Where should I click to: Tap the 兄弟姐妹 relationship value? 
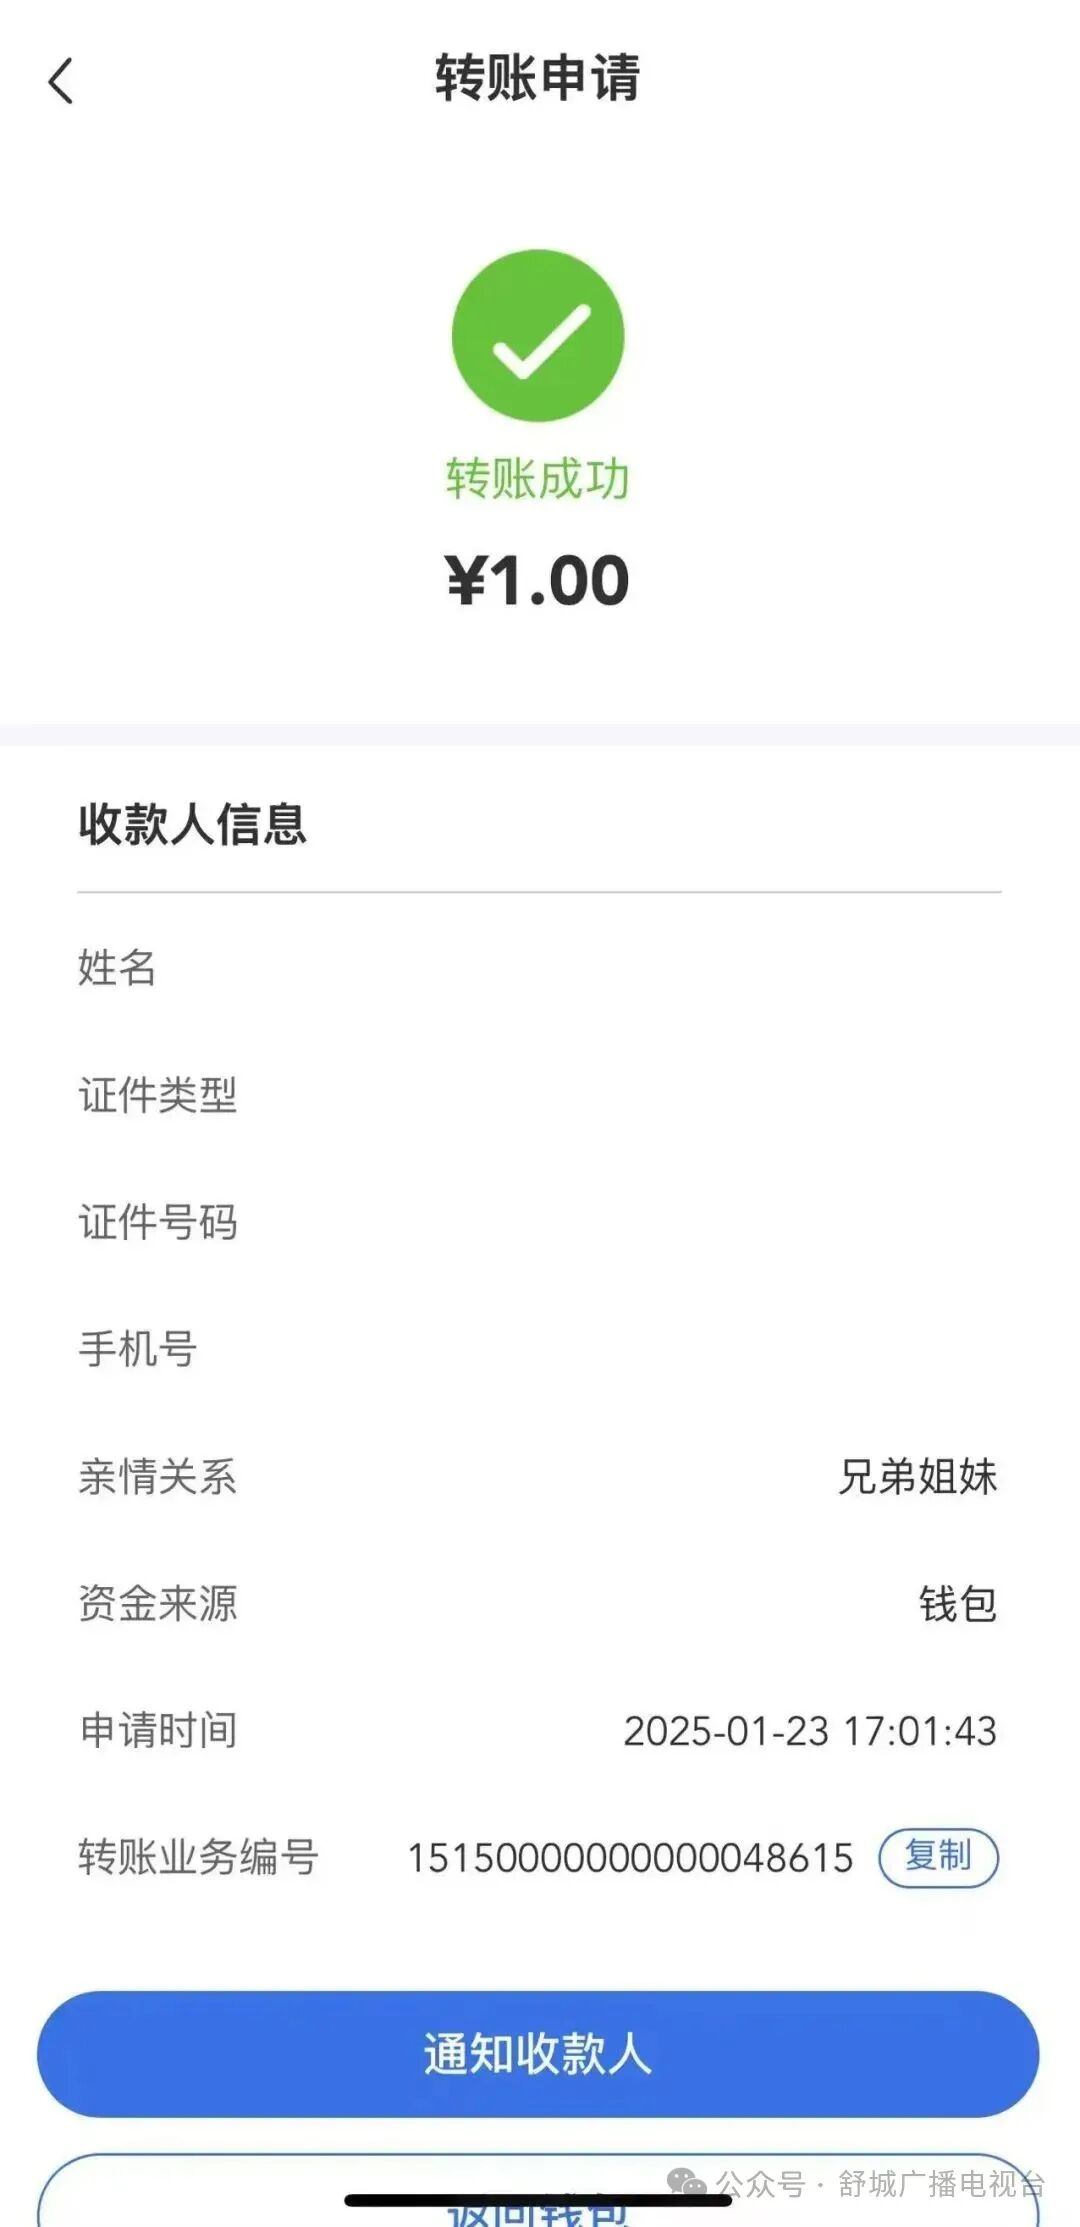point(917,1477)
